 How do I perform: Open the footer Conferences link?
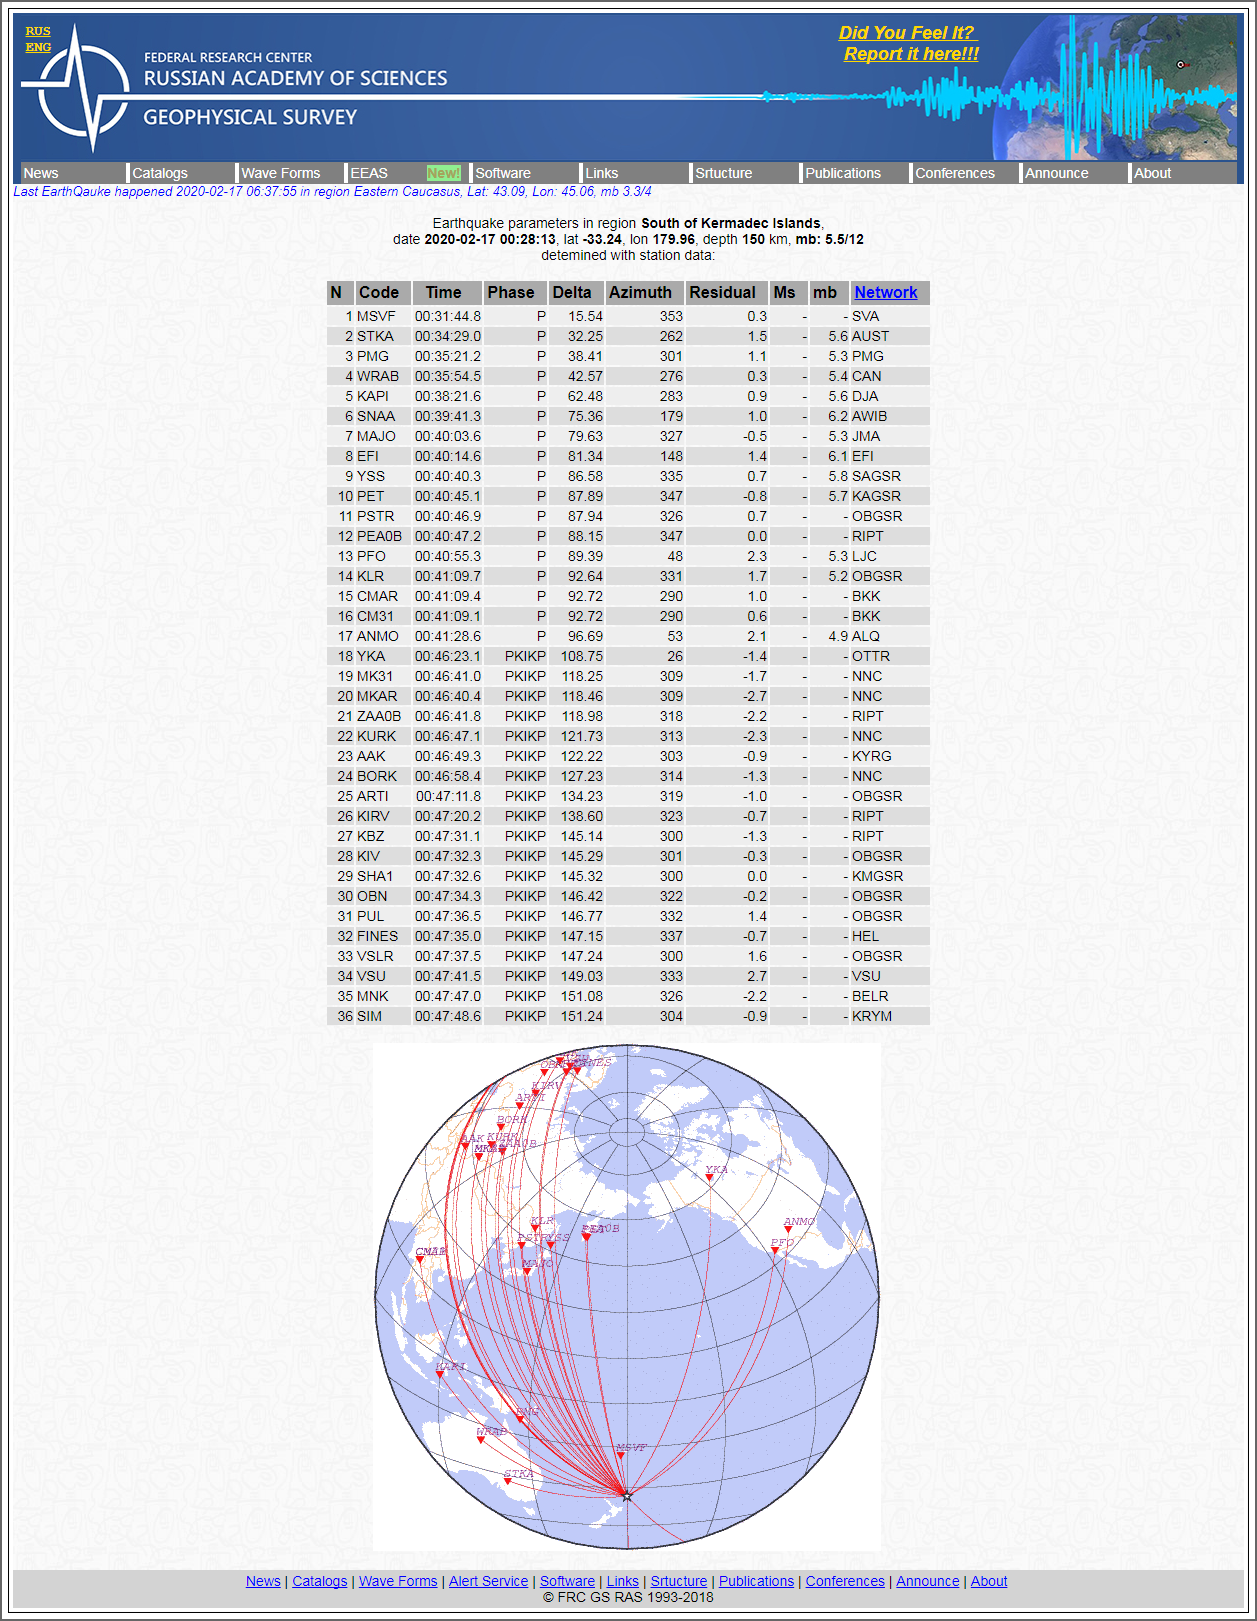pyautogui.click(x=845, y=1581)
